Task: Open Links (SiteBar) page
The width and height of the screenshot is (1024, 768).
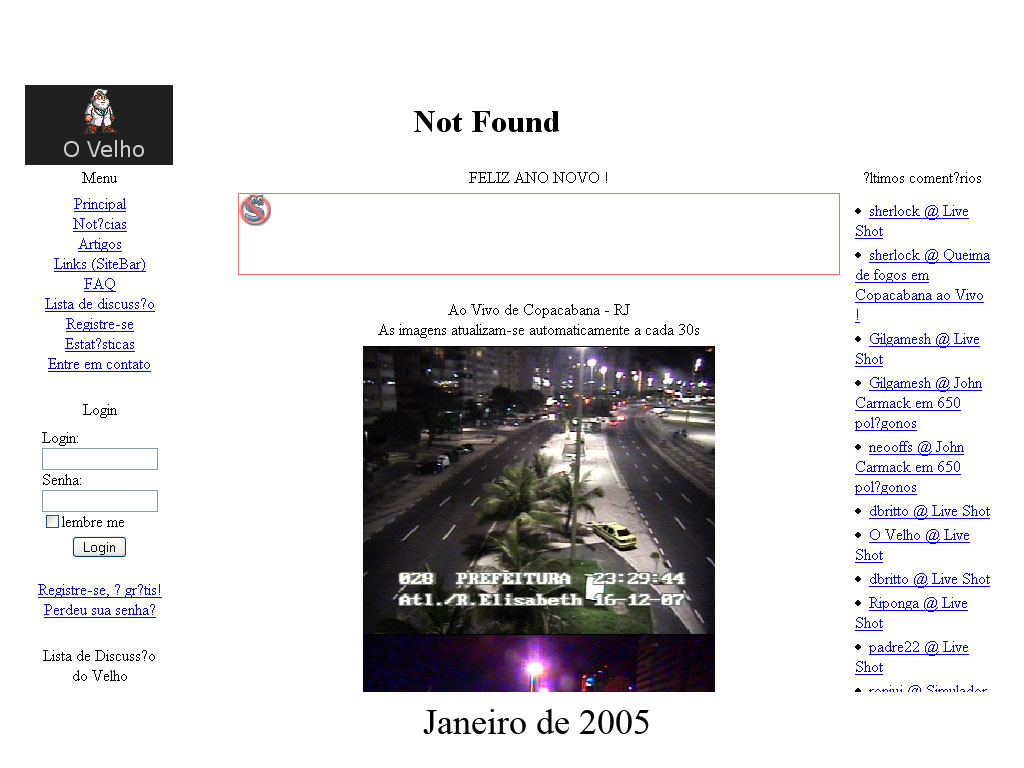Action: click(100, 264)
